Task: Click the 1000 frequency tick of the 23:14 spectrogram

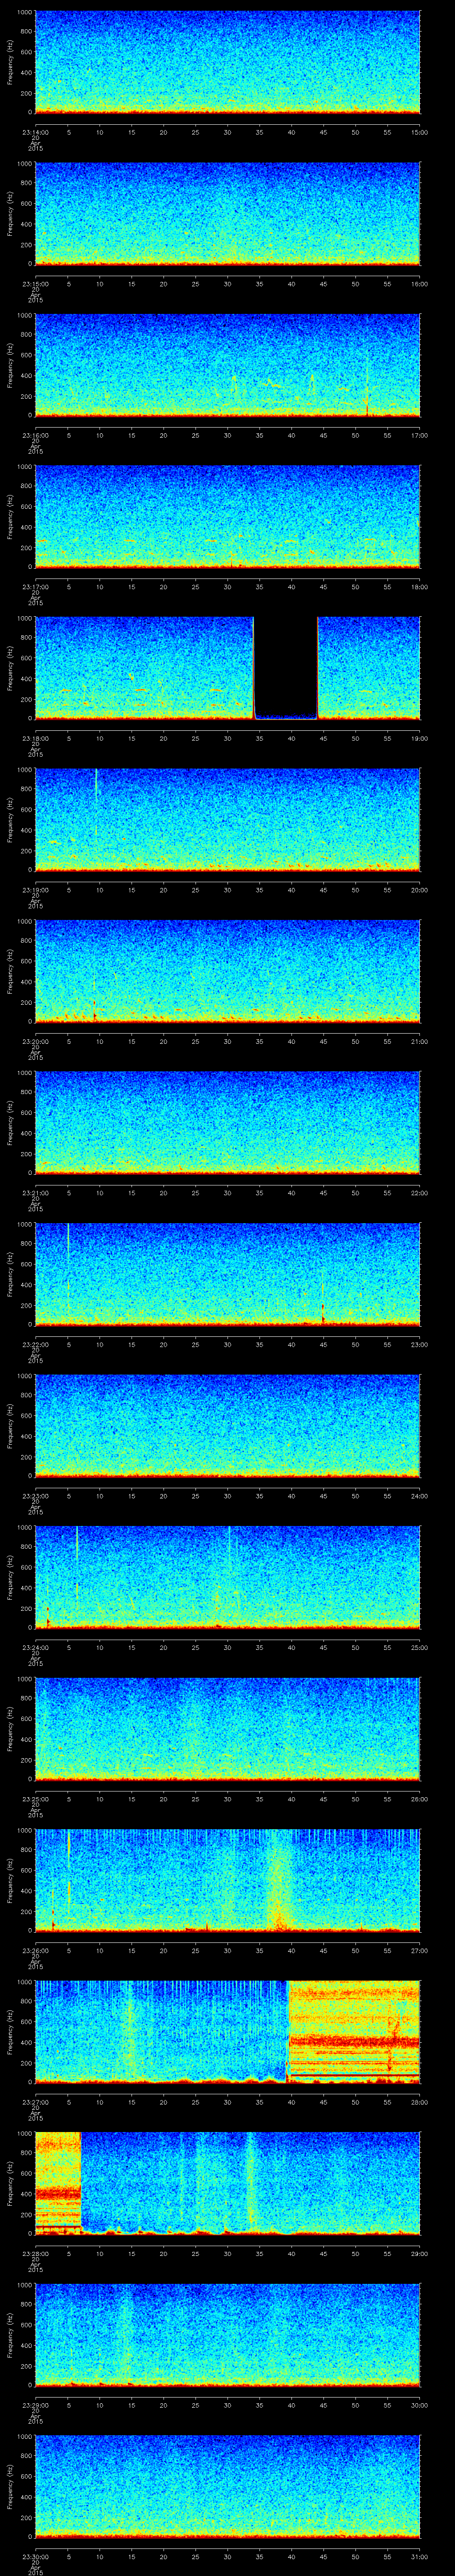Action: 24,13
